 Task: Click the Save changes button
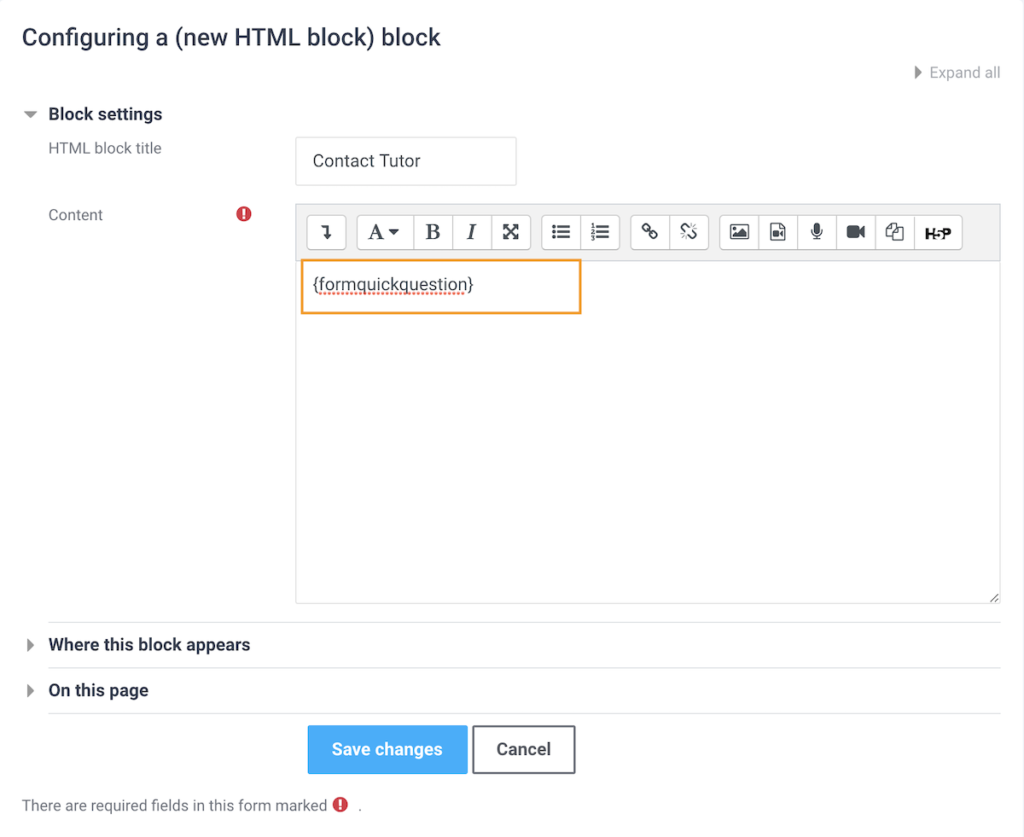click(x=387, y=749)
